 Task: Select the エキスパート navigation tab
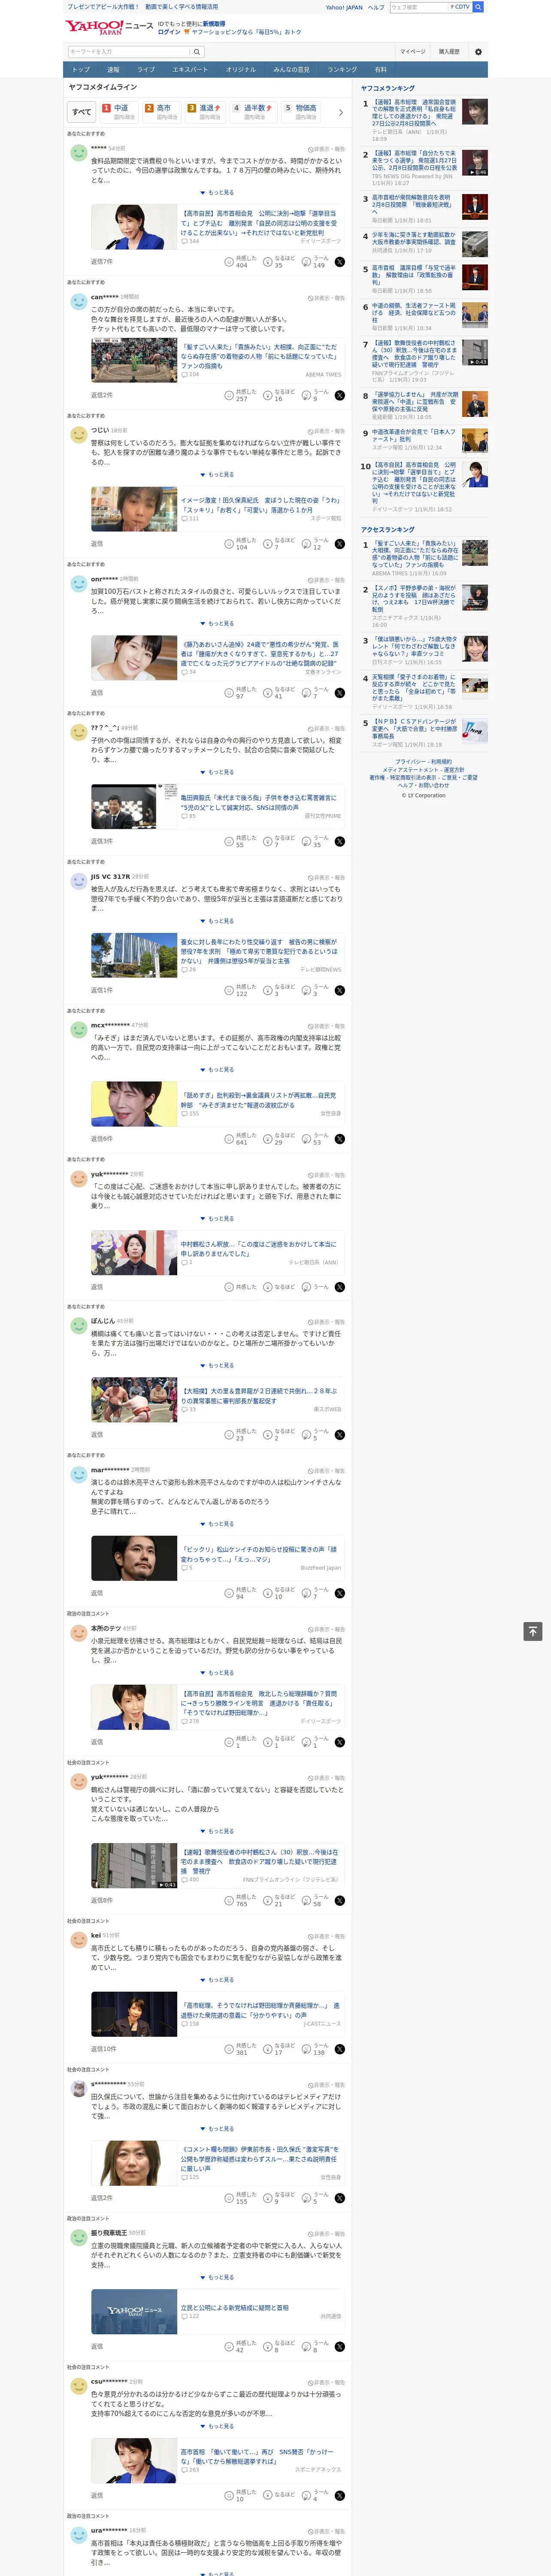190,70
